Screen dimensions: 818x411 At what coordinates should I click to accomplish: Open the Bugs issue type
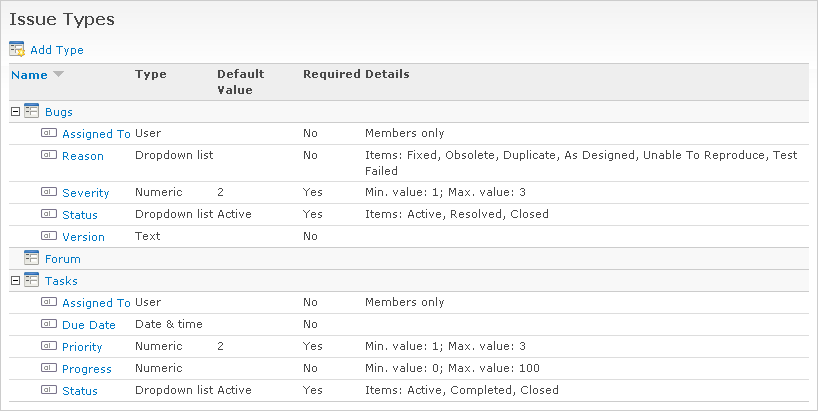[59, 112]
